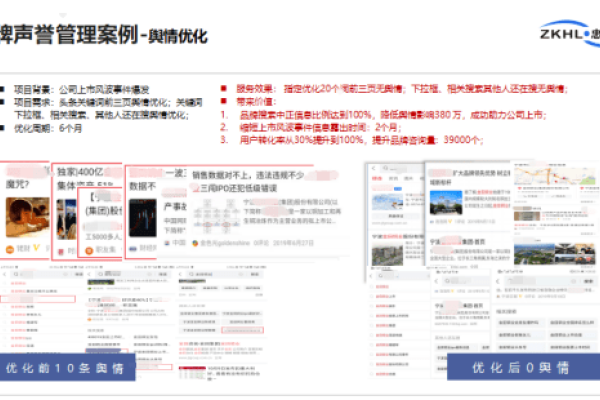Click the 项目背景 bullet line
This screenshot has height=400, width=600.
point(82,90)
